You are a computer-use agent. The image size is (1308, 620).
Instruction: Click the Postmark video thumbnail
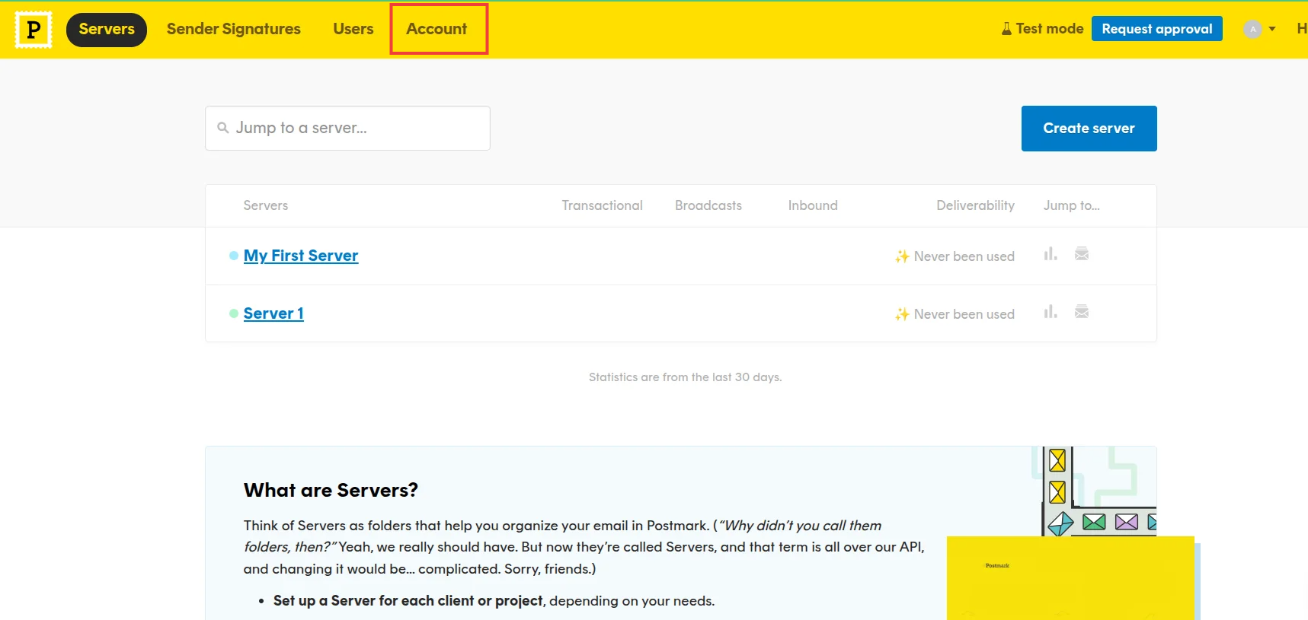[x=1070, y=578]
